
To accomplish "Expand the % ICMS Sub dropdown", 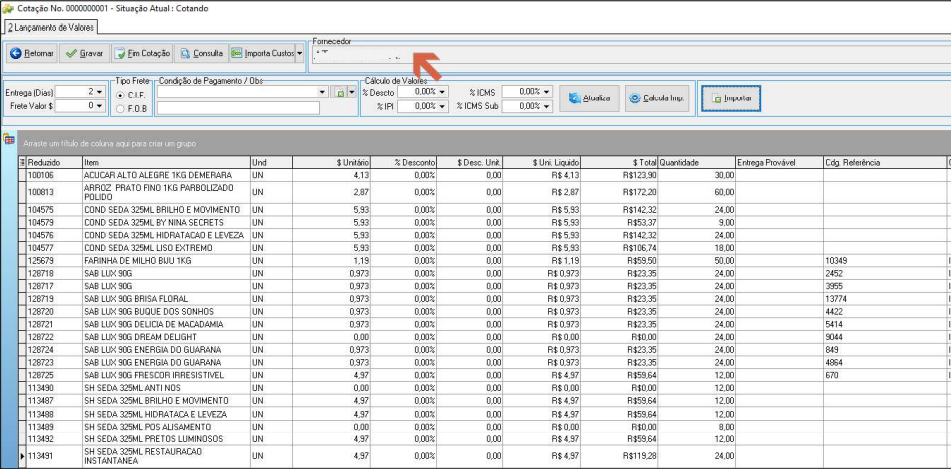I will 548,106.
